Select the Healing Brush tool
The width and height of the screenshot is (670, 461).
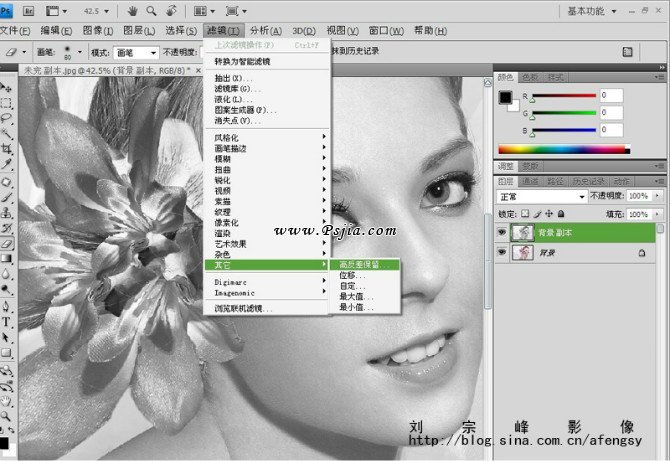6,182
